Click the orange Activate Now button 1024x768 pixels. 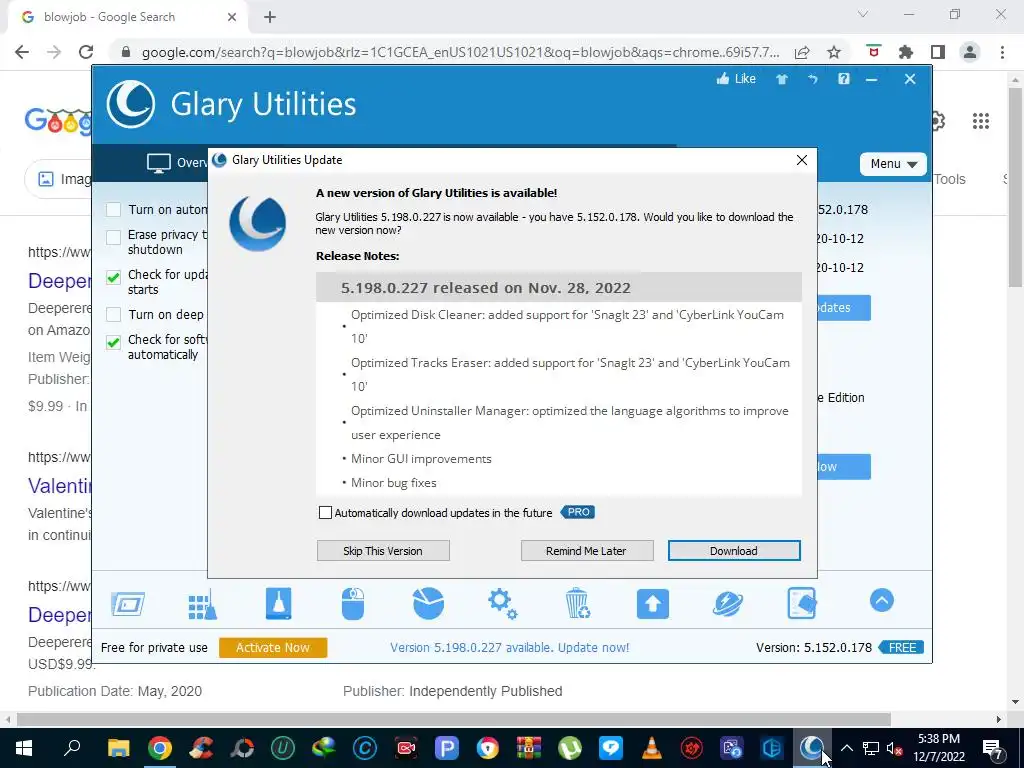(x=273, y=647)
